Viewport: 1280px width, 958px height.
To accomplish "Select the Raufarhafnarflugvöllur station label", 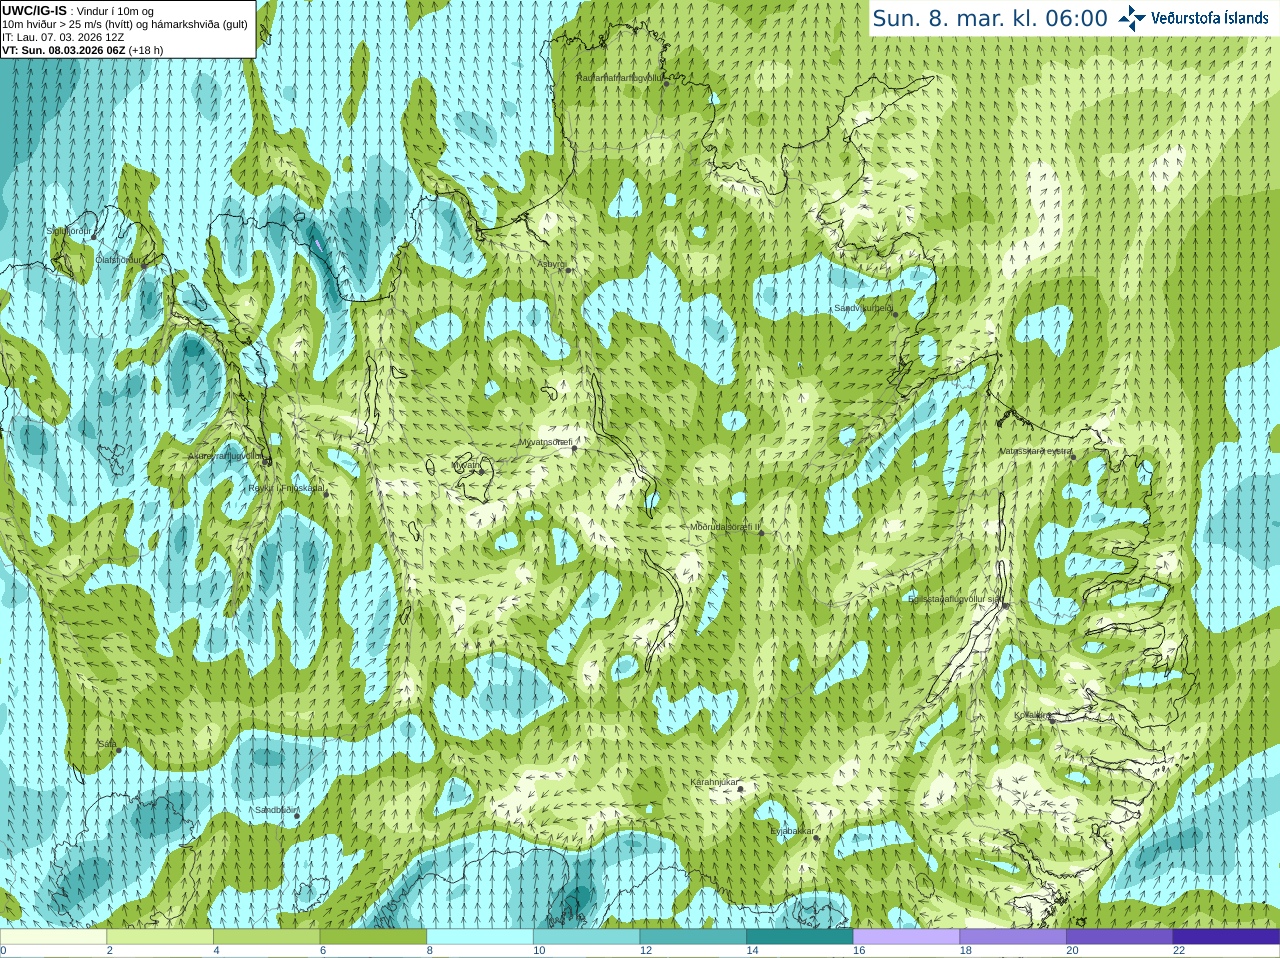I will point(620,77).
